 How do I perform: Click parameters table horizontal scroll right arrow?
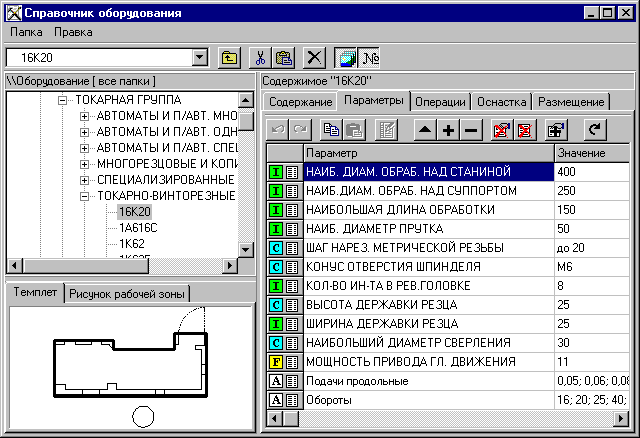click(621, 418)
